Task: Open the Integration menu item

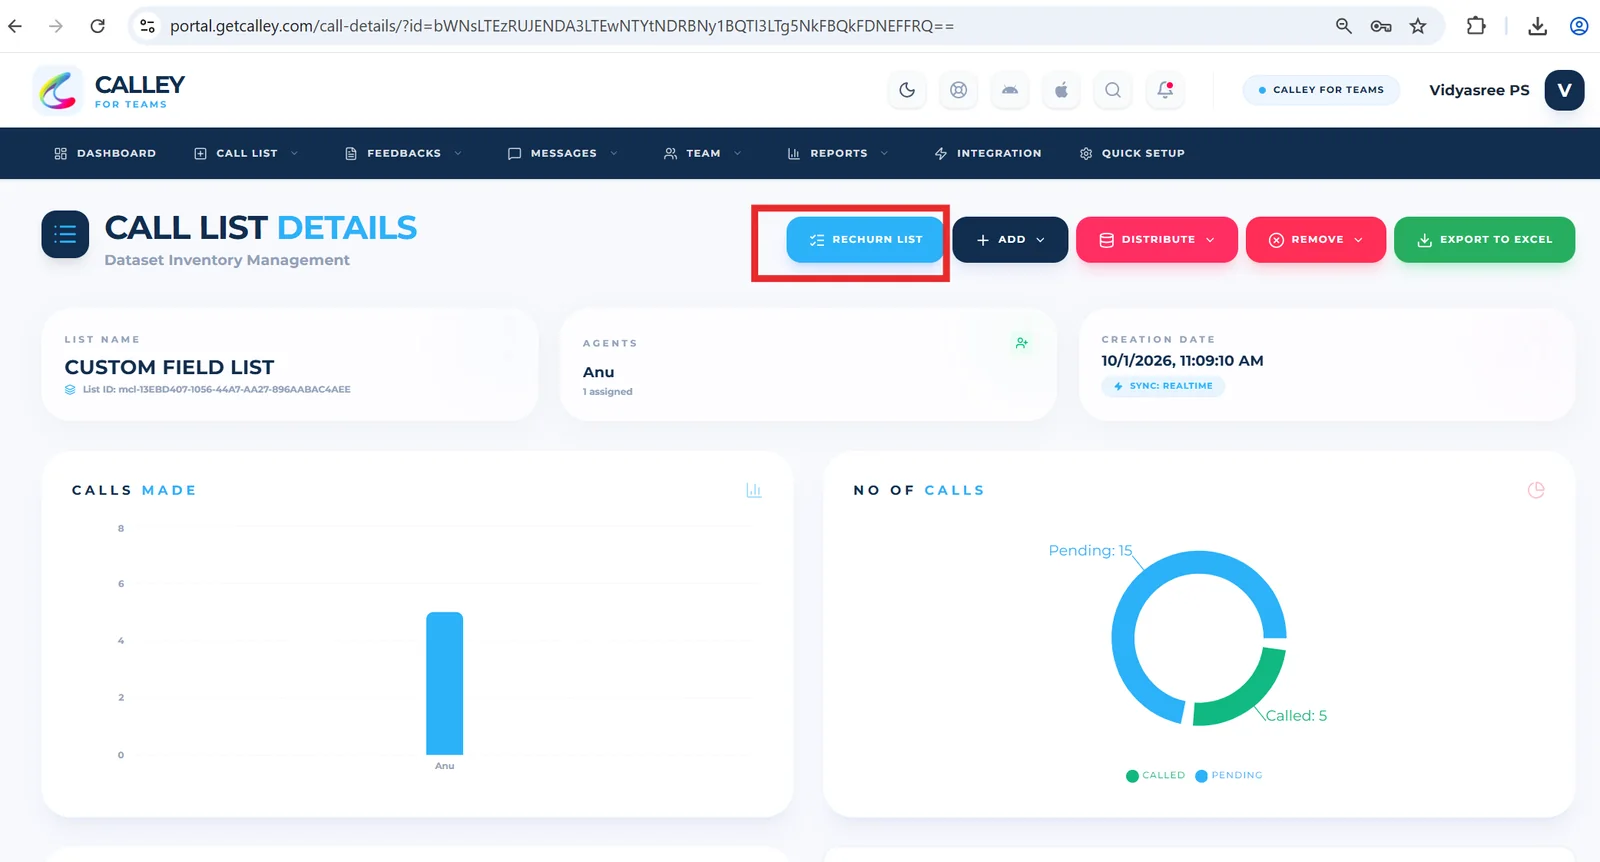Action: tap(988, 153)
